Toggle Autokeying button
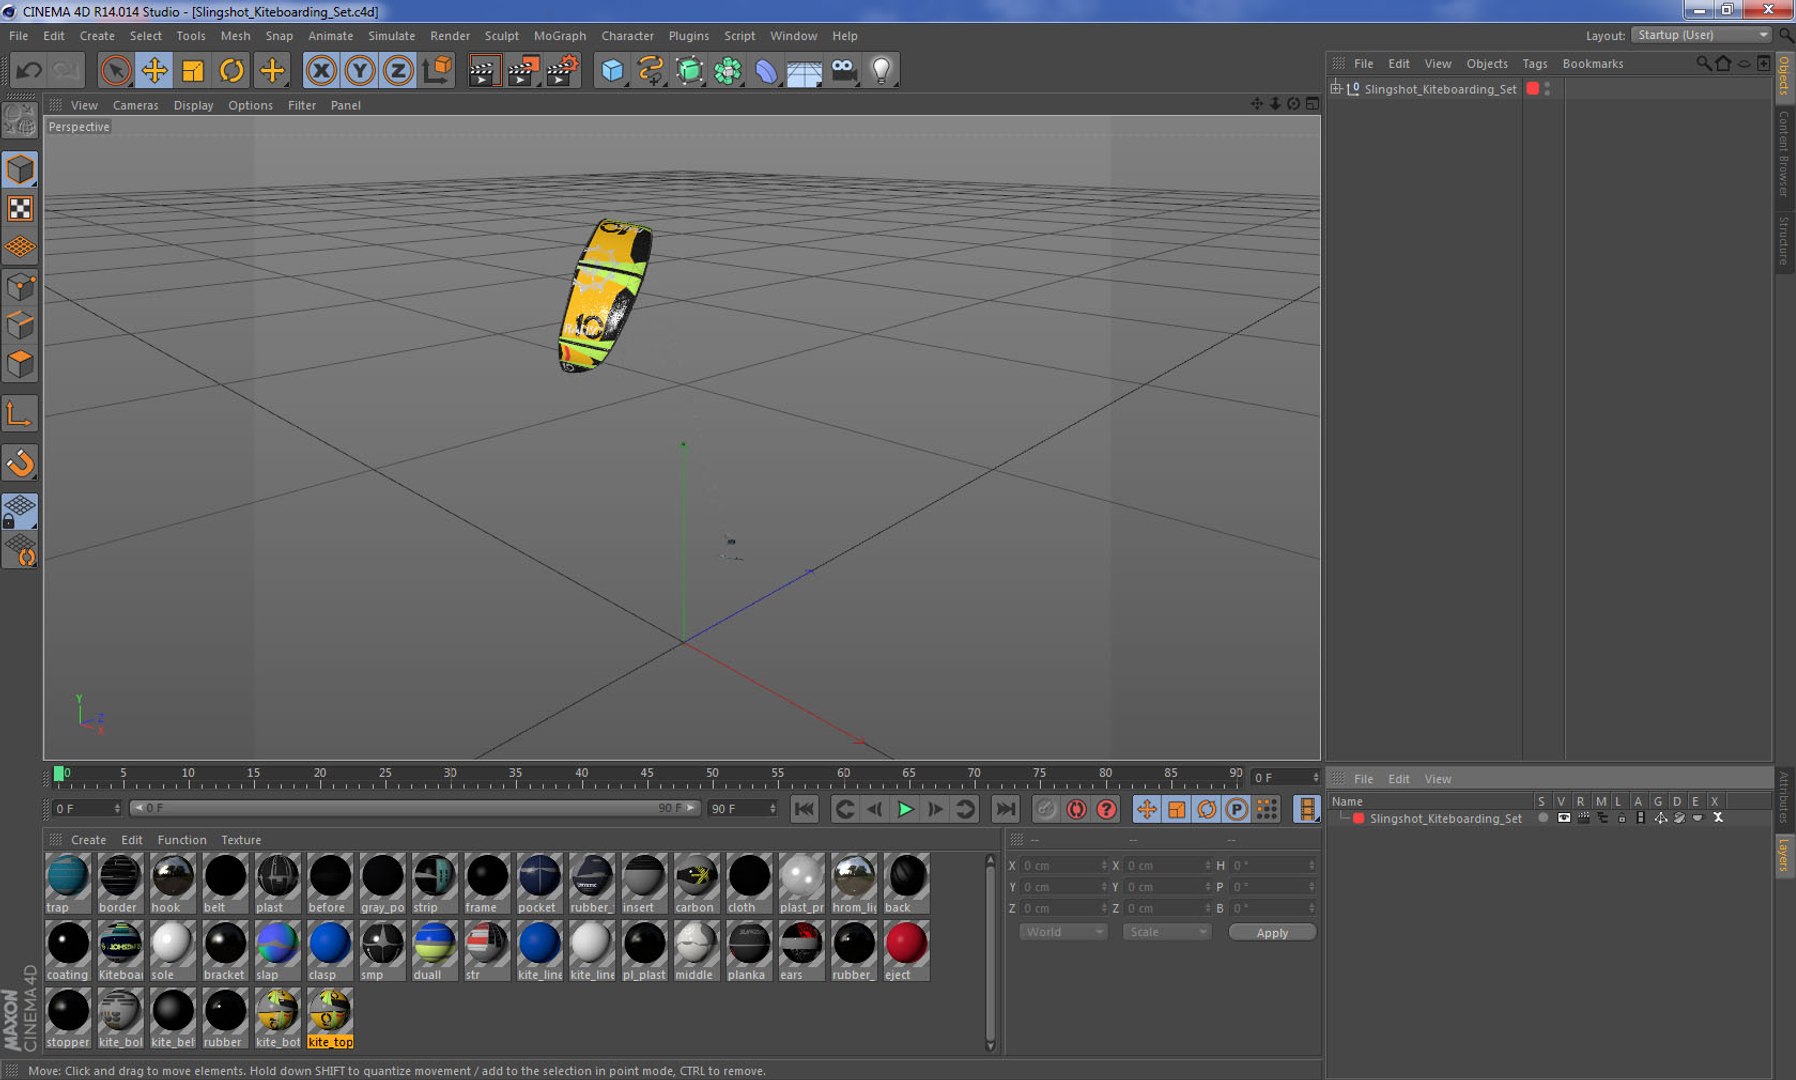Screen dimensions: 1796x1080 [x=1076, y=809]
